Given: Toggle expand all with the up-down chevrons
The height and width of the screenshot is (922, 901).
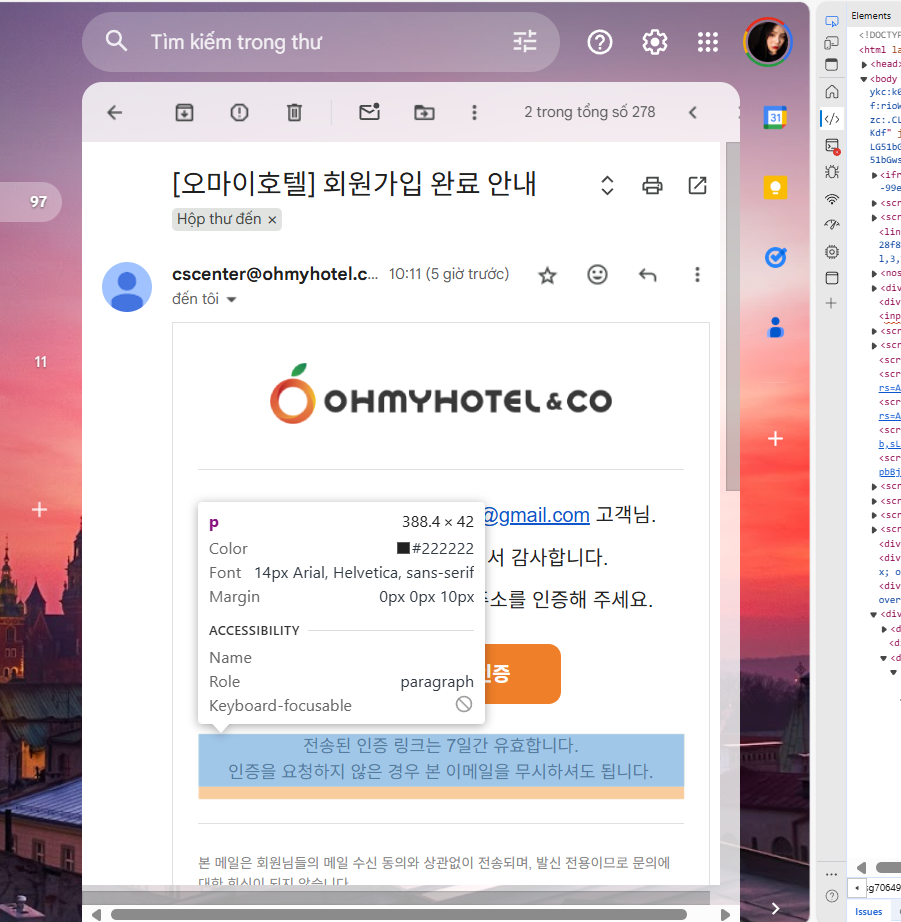Looking at the screenshot, I should tap(608, 185).
